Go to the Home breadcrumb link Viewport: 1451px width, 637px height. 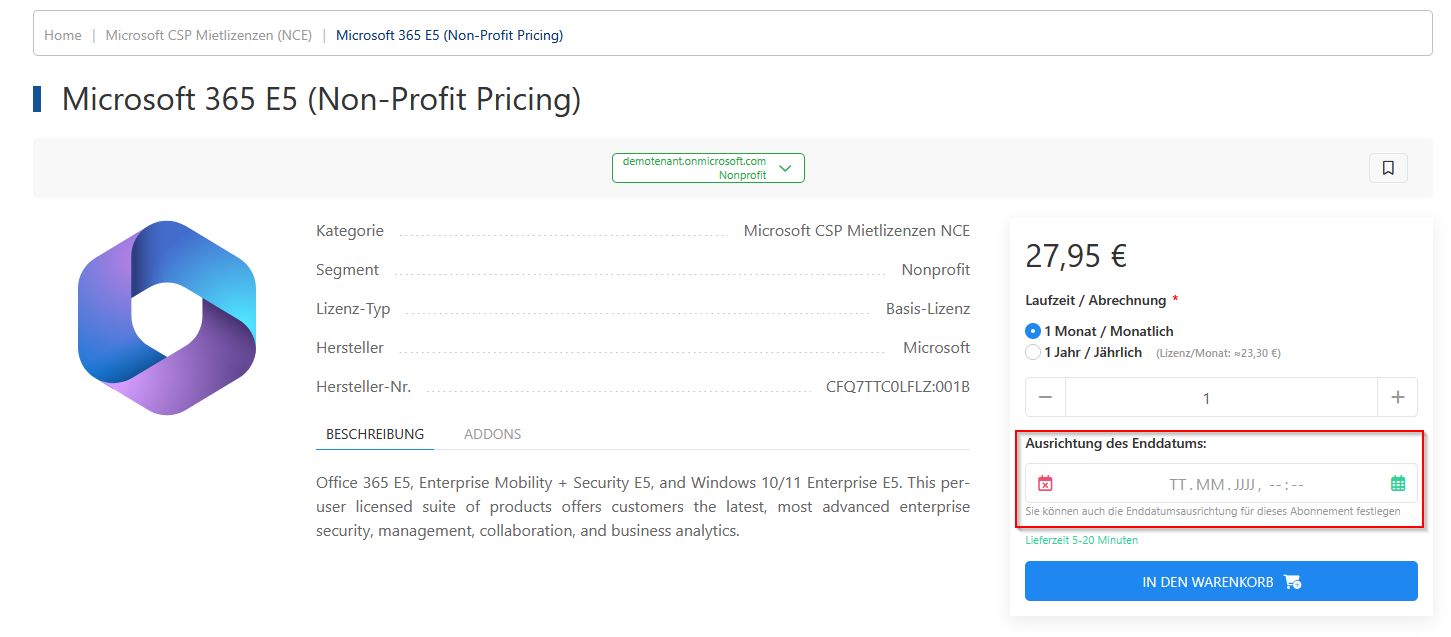63,35
